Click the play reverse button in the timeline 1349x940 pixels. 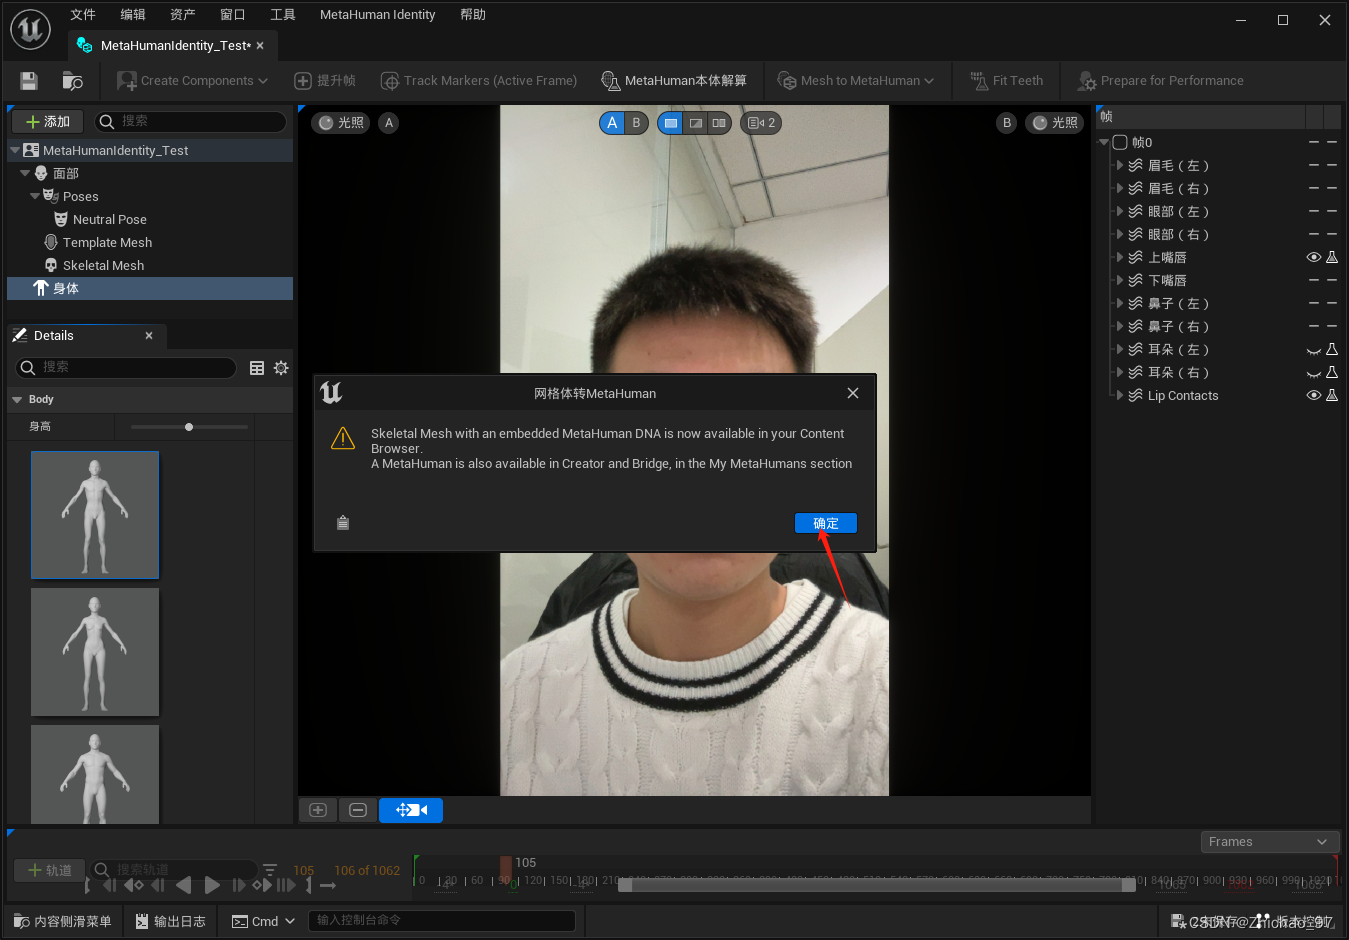pos(183,885)
